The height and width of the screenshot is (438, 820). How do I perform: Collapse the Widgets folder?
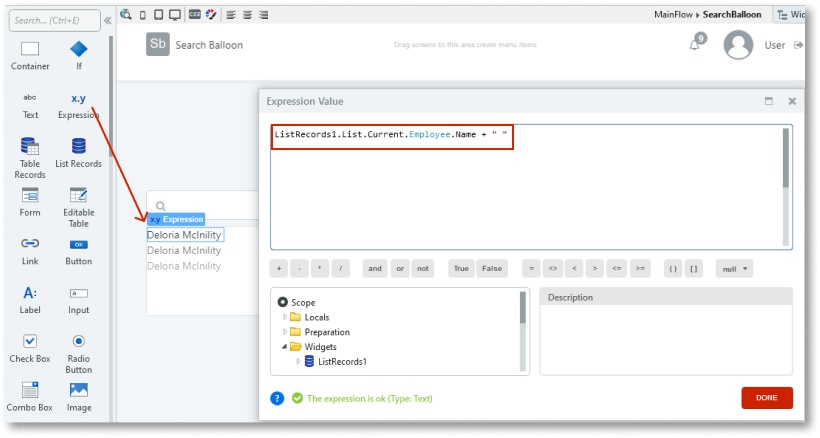click(x=285, y=347)
